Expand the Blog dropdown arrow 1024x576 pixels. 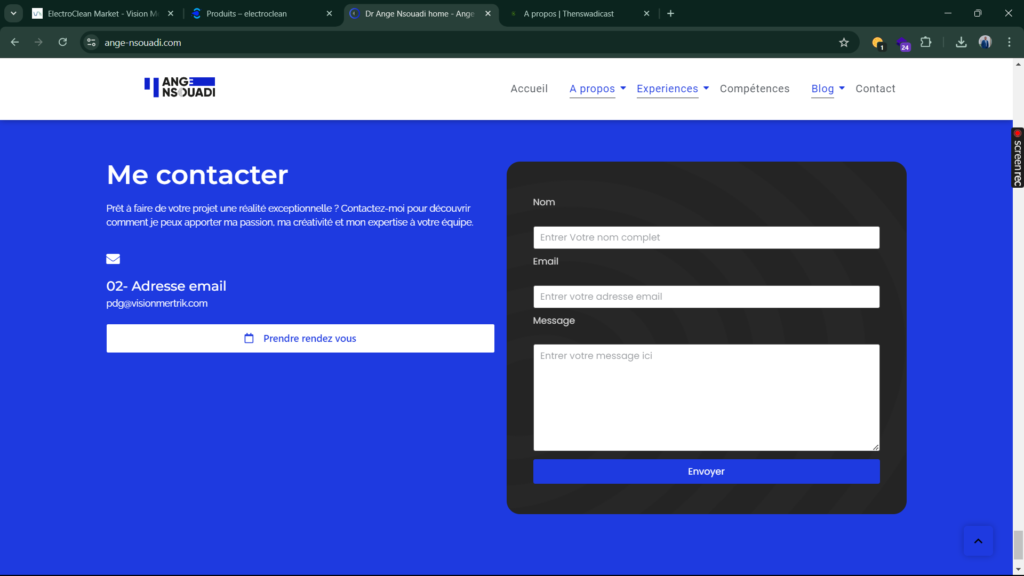(842, 88)
